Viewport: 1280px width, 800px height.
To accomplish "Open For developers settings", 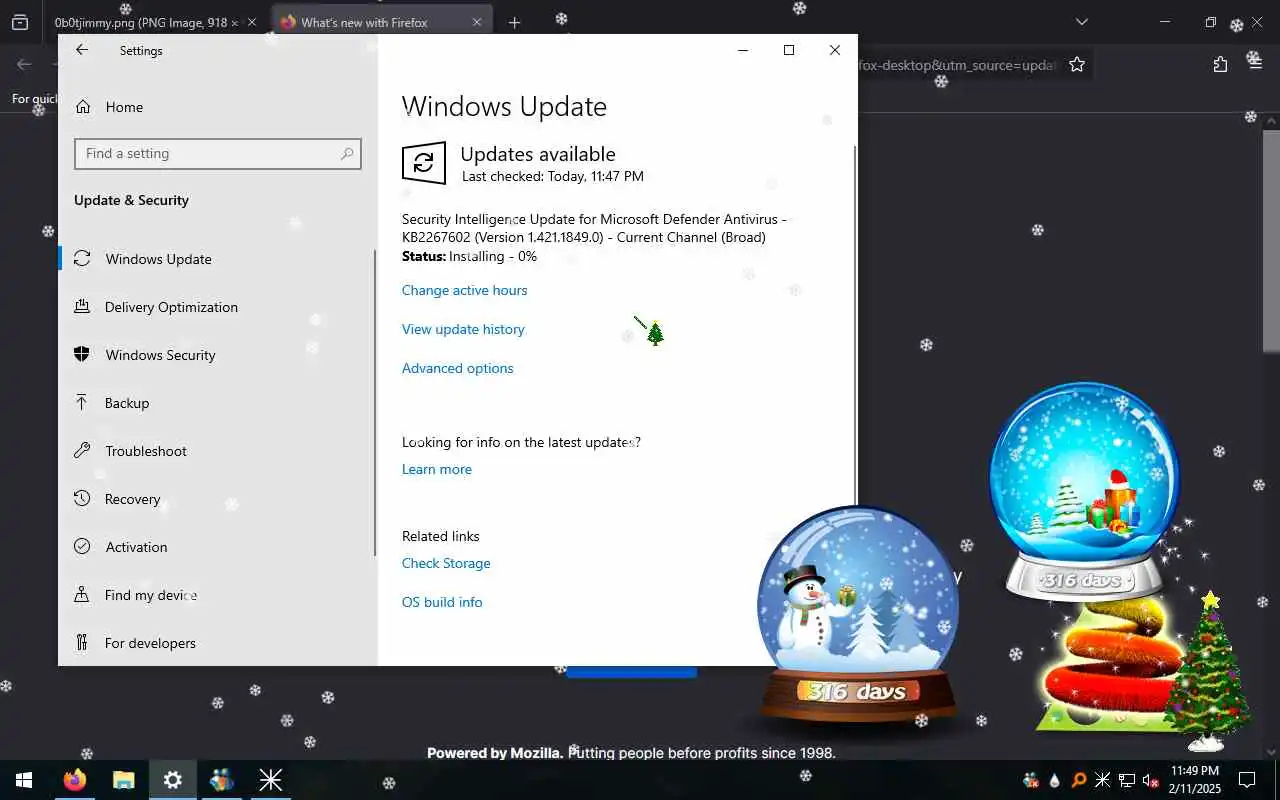I will (x=218, y=643).
